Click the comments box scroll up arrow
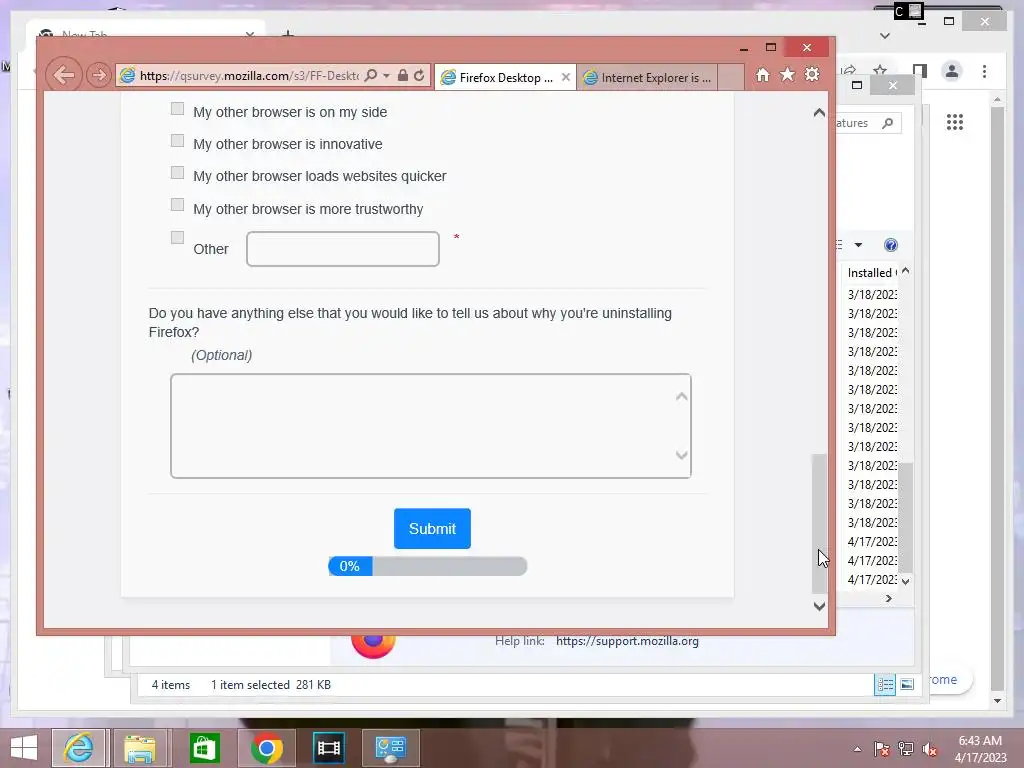 [x=681, y=397]
